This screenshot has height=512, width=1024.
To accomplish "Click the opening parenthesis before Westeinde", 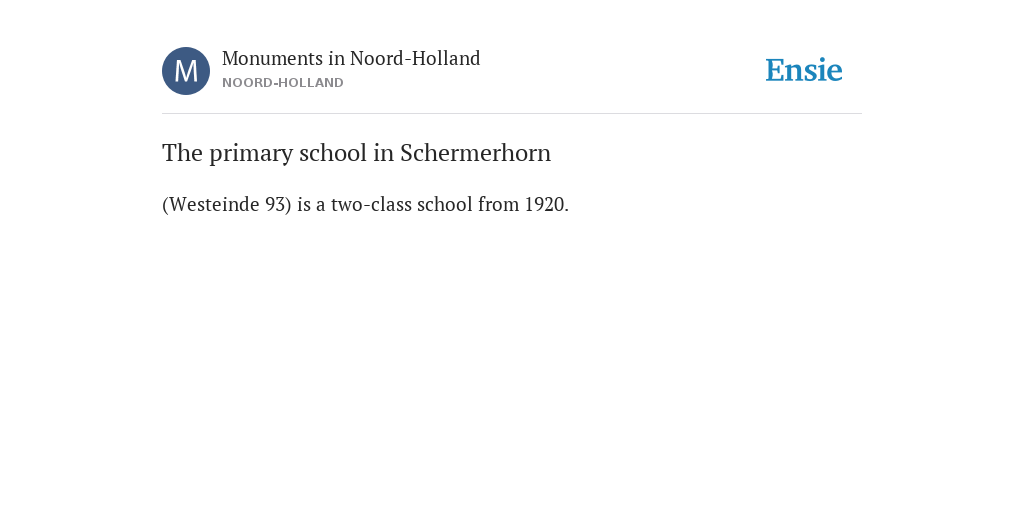I will (x=165, y=204).
